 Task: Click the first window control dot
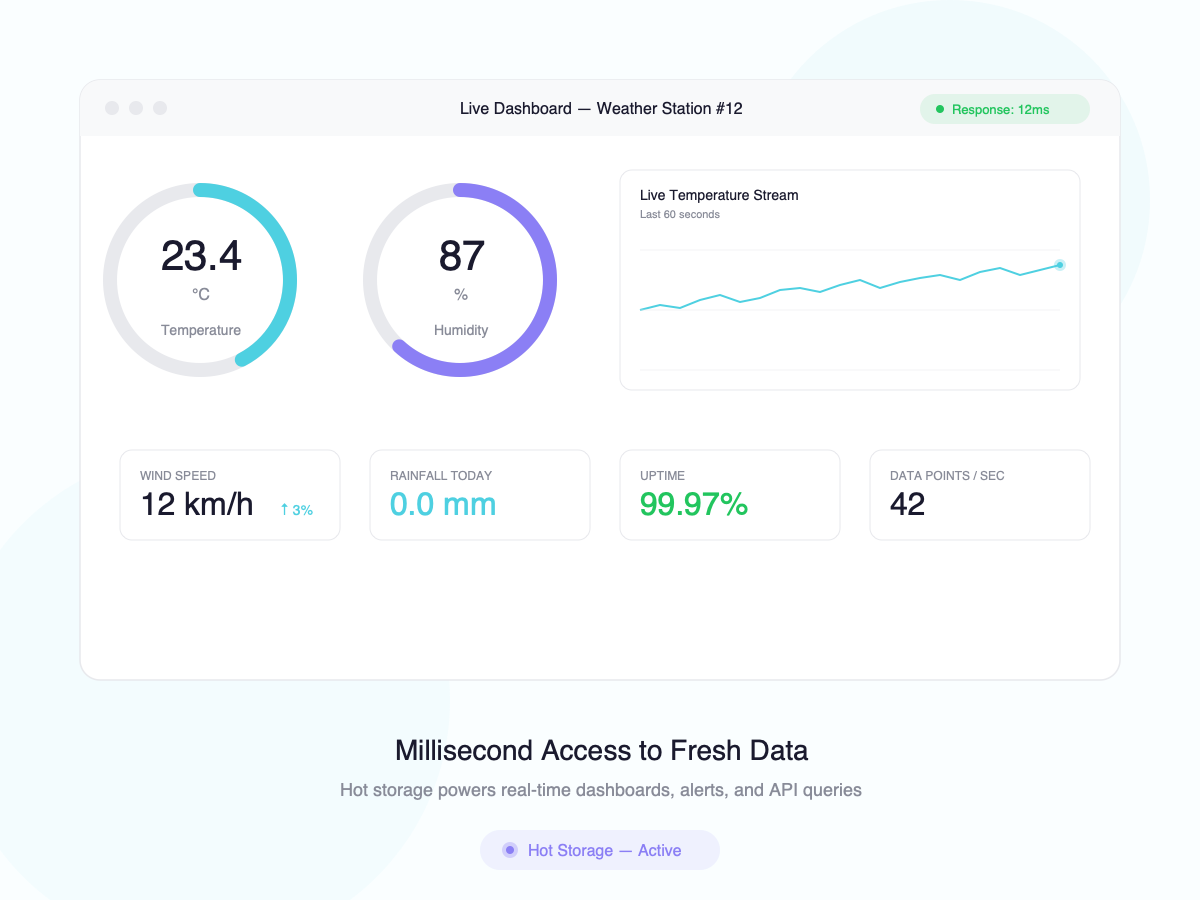pos(112,108)
